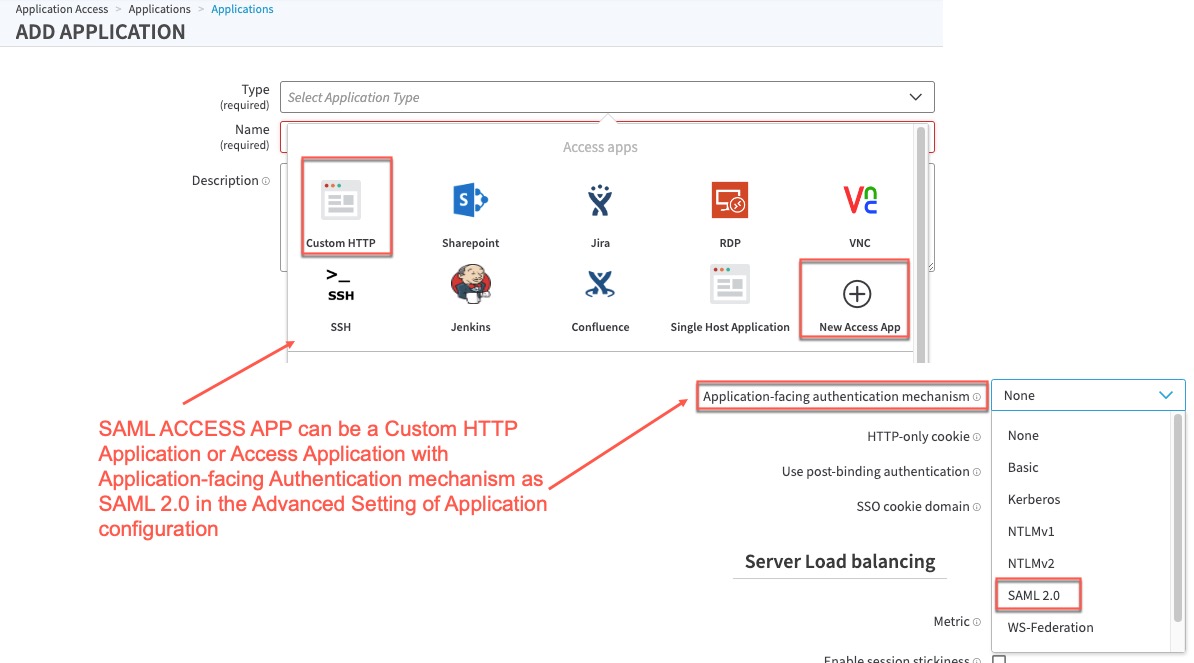
Task: Choose the Confluence app icon
Action: coord(600,286)
